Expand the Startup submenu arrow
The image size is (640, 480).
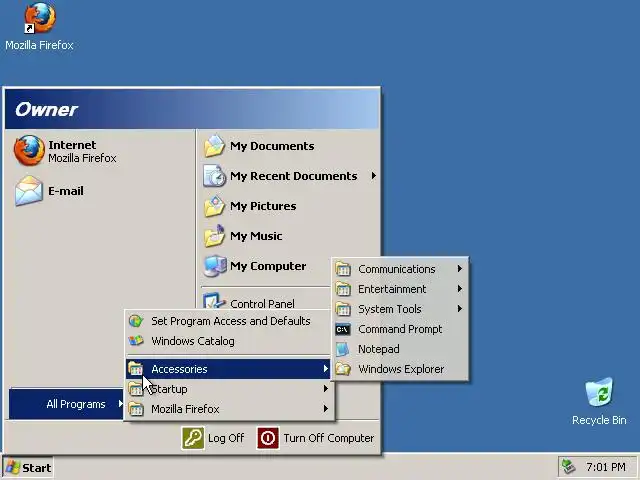pyautogui.click(x=325, y=389)
